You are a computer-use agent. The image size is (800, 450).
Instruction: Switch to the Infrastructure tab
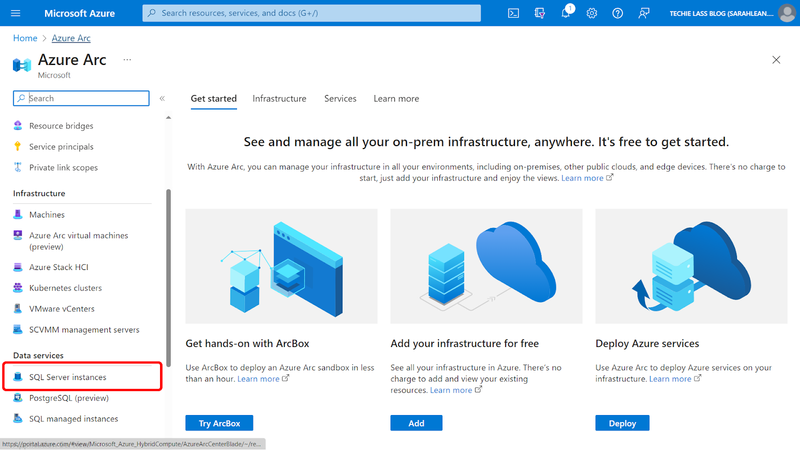click(x=279, y=99)
